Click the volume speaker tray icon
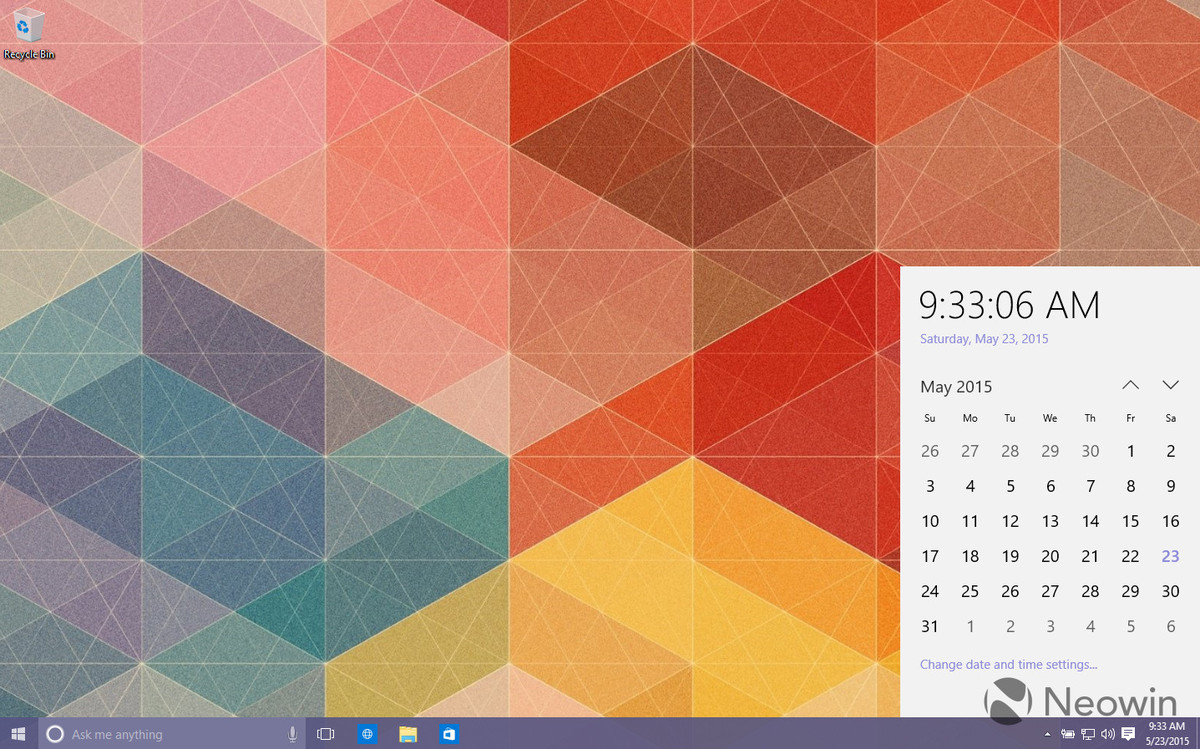 pyautogui.click(x=1107, y=735)
